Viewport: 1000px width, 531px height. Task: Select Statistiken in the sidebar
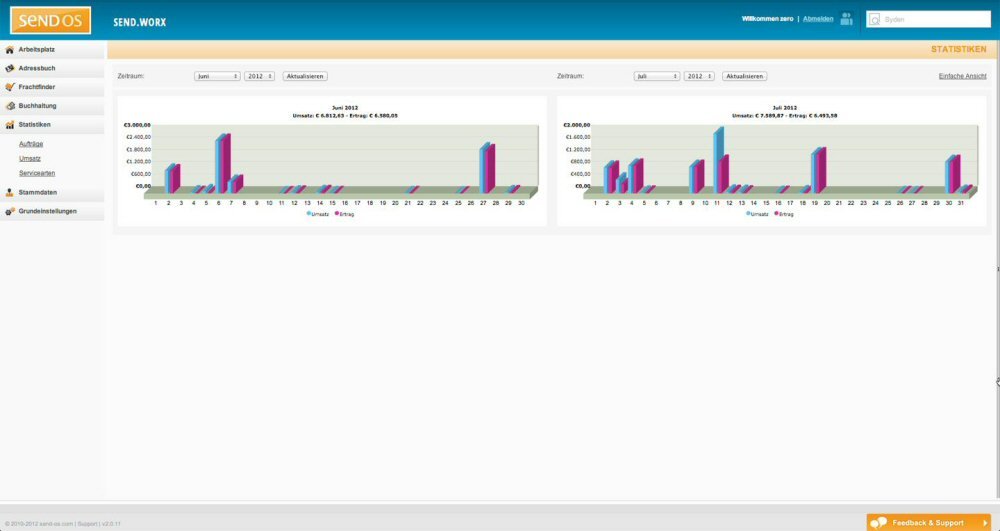click(x=52, y=125)
